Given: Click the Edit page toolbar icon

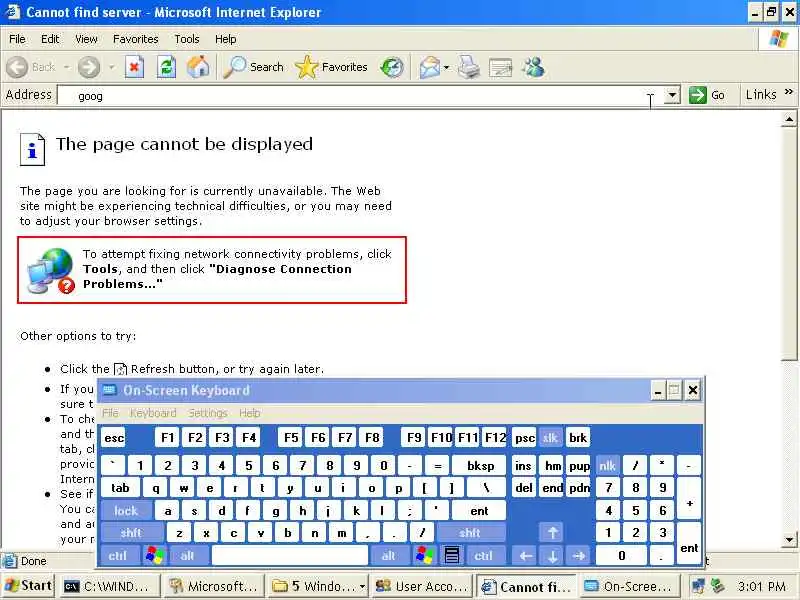Looking at the screenshot, I should click(500, 67).
